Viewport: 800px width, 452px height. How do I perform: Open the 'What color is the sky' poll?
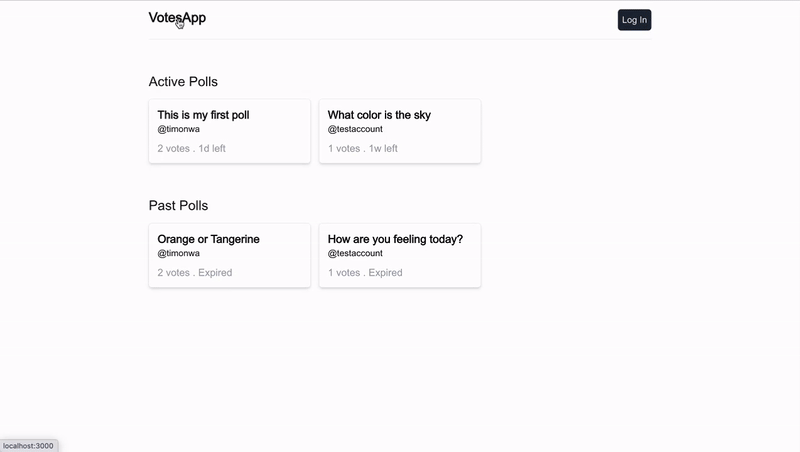[379, 115]
